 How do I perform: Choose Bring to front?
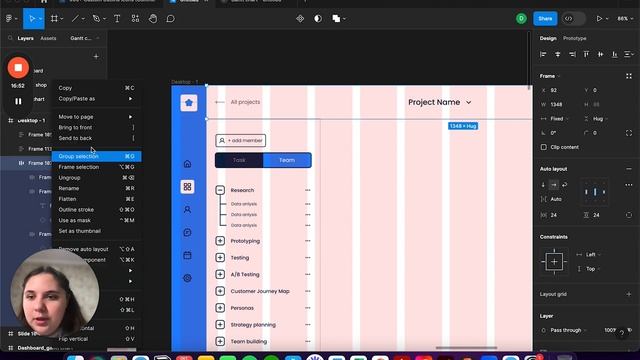(x=96, y=127)
